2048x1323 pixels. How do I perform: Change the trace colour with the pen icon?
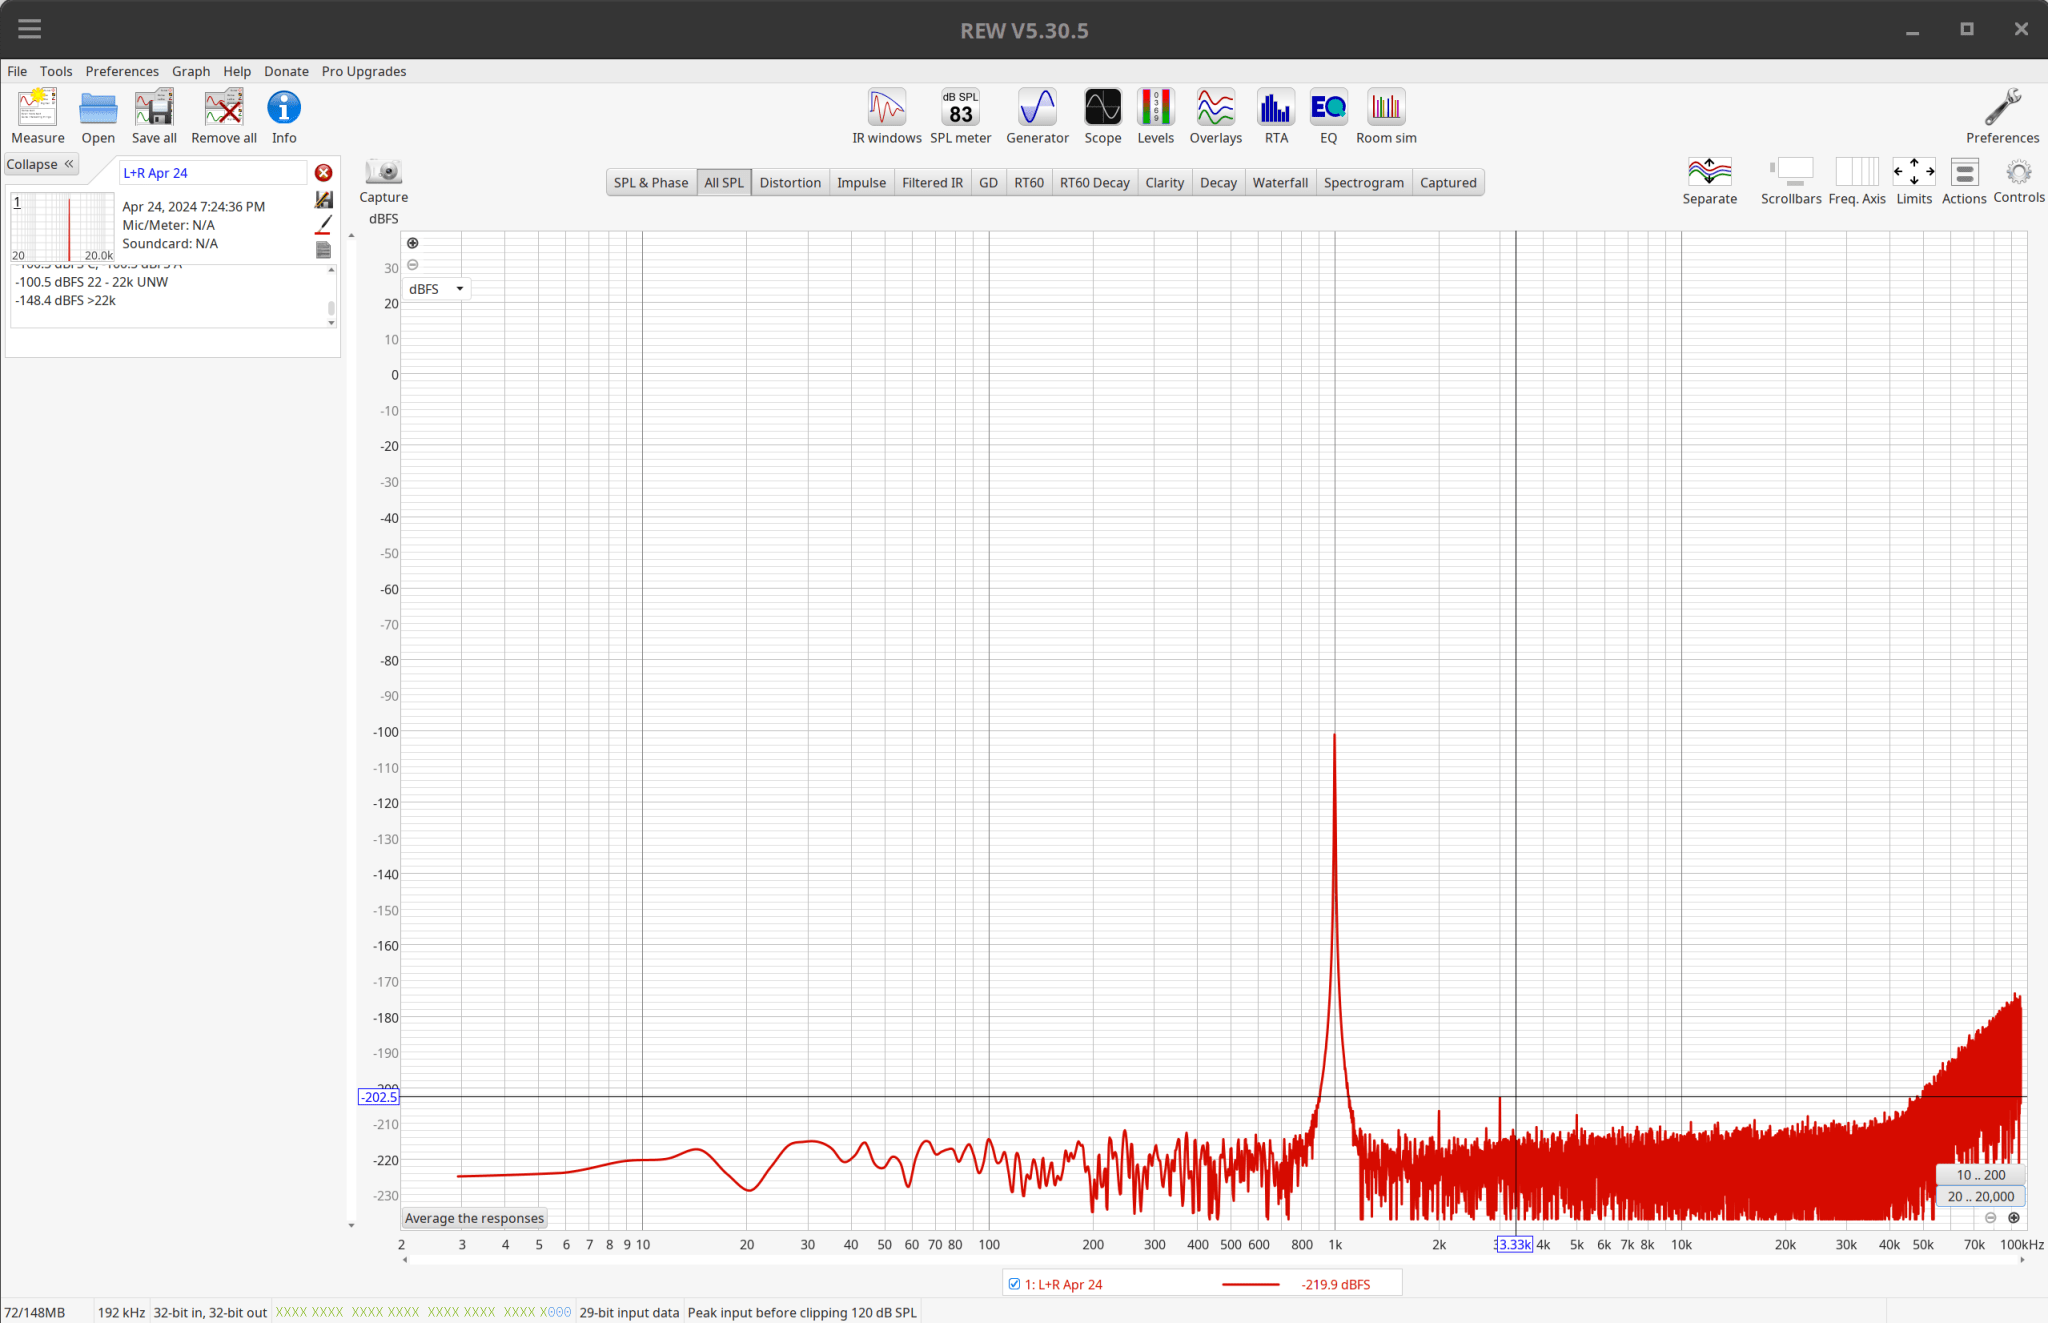coord(323,225)
